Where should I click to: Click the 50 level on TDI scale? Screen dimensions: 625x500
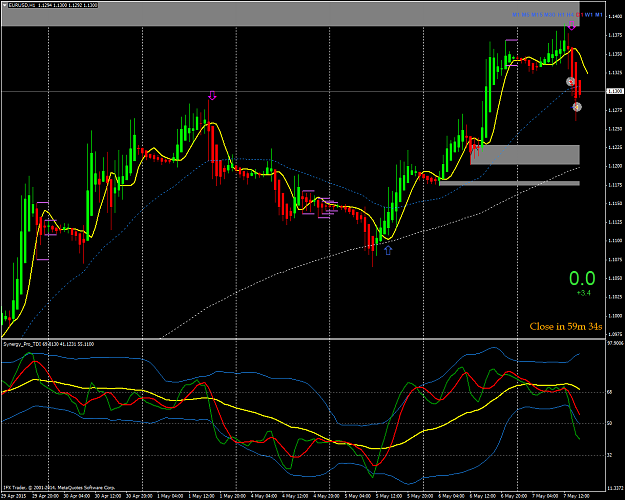tap(609, 423)
